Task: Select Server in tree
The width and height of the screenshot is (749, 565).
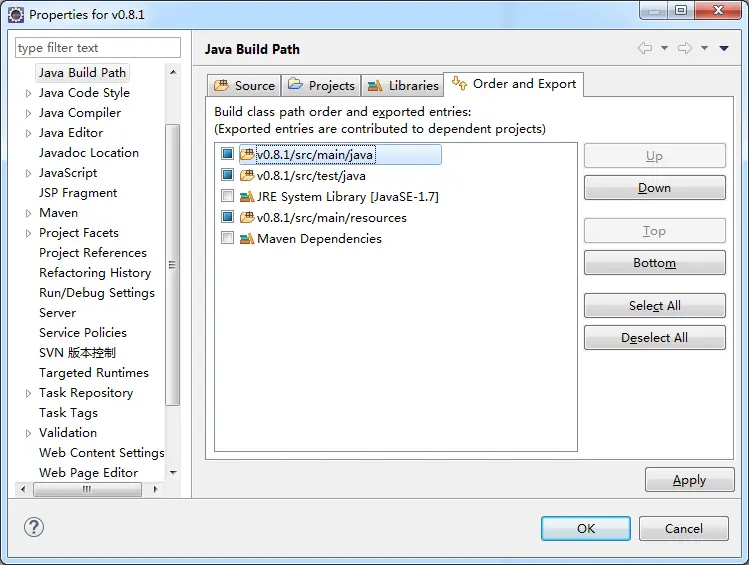Action: click(57, 313)
